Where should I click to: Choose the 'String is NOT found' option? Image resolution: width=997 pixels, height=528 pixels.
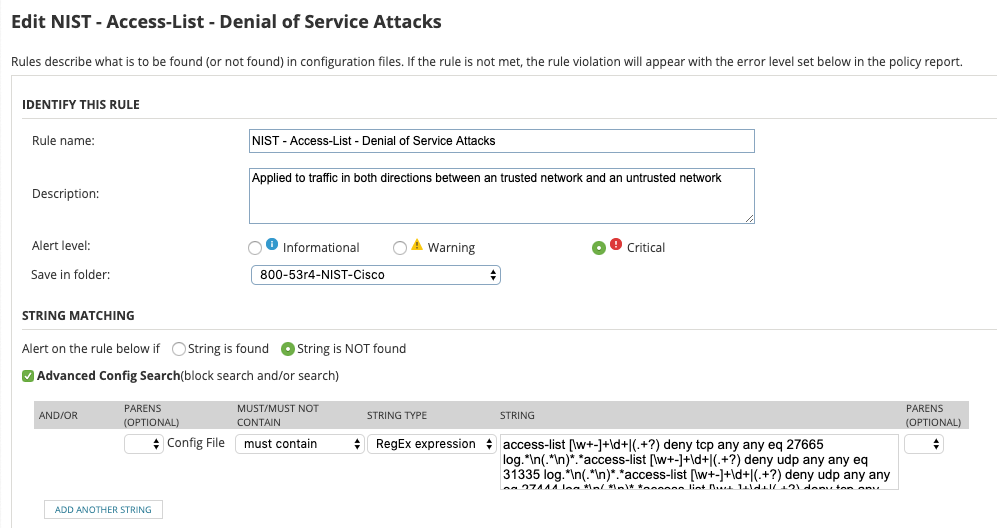tap(288, 349)
